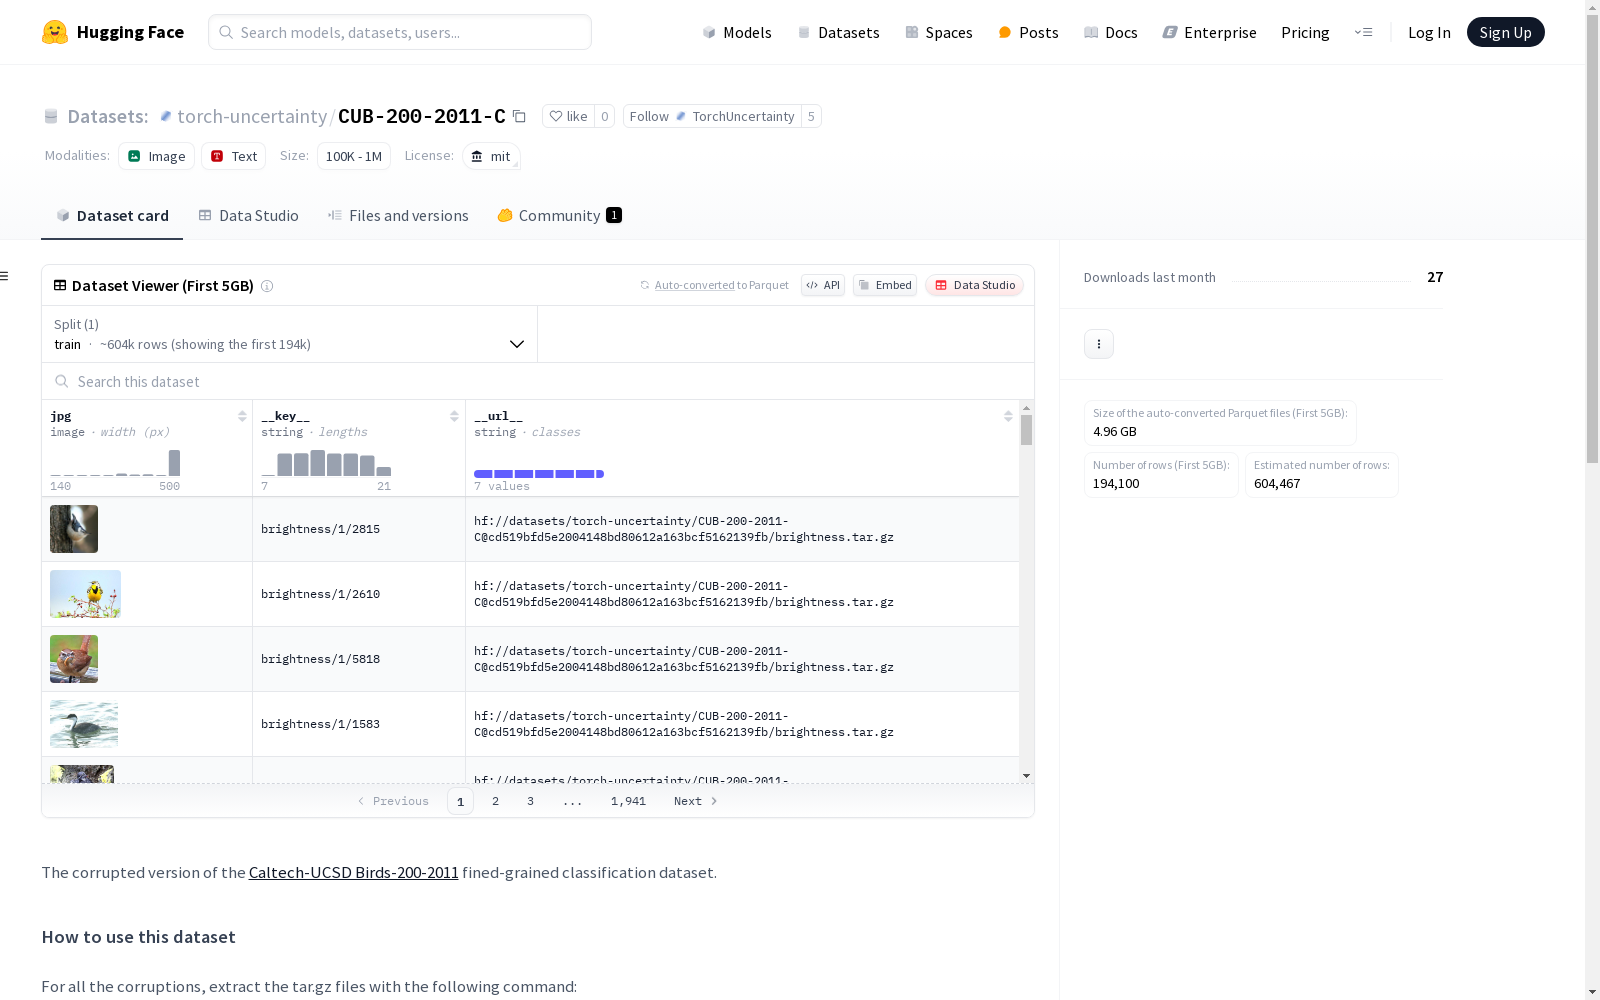Image resolution: width=1600 pixels, height=1000 pixels.
Task: Click the datasets stack icon by Datasets:
Action: 51,116
